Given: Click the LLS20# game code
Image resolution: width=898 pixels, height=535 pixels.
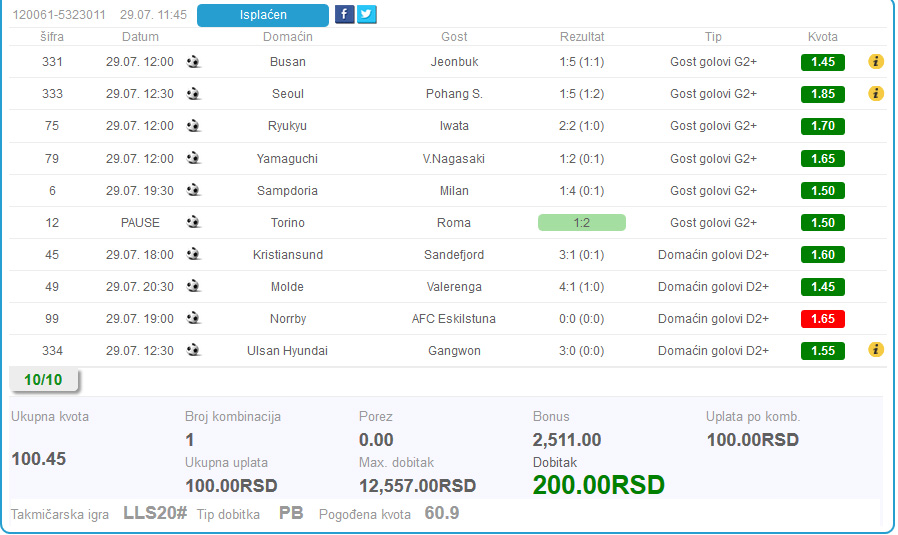Looking at the screenshot, I should [155, 513].
